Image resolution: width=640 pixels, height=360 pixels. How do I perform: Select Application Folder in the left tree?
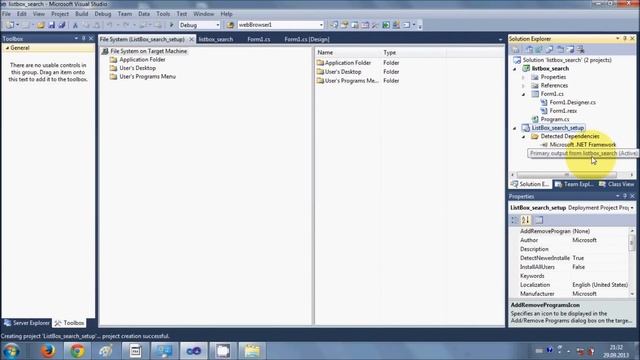(x=142, y=60)
